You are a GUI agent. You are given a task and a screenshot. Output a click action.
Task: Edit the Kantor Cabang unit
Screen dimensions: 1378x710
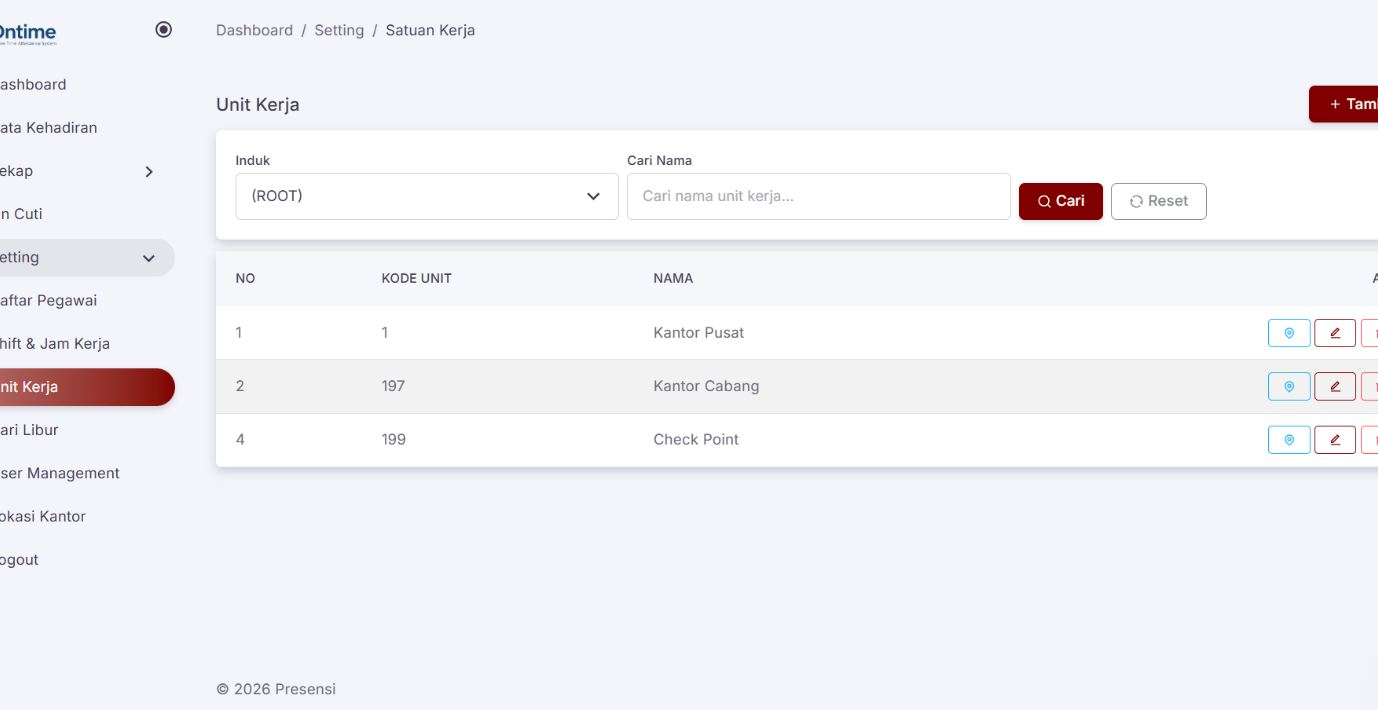point(1334,386)
